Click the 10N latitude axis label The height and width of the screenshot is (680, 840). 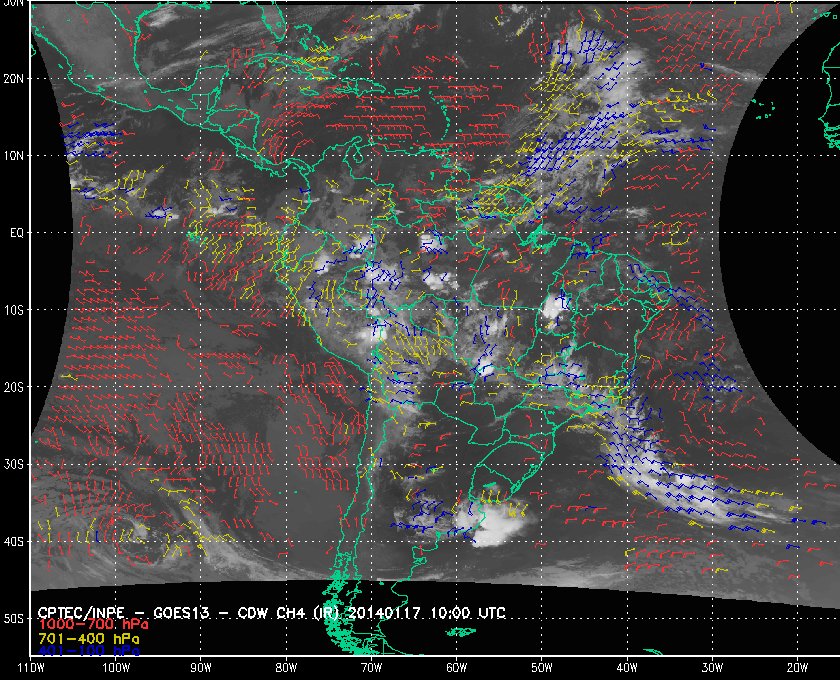[14, 156]
